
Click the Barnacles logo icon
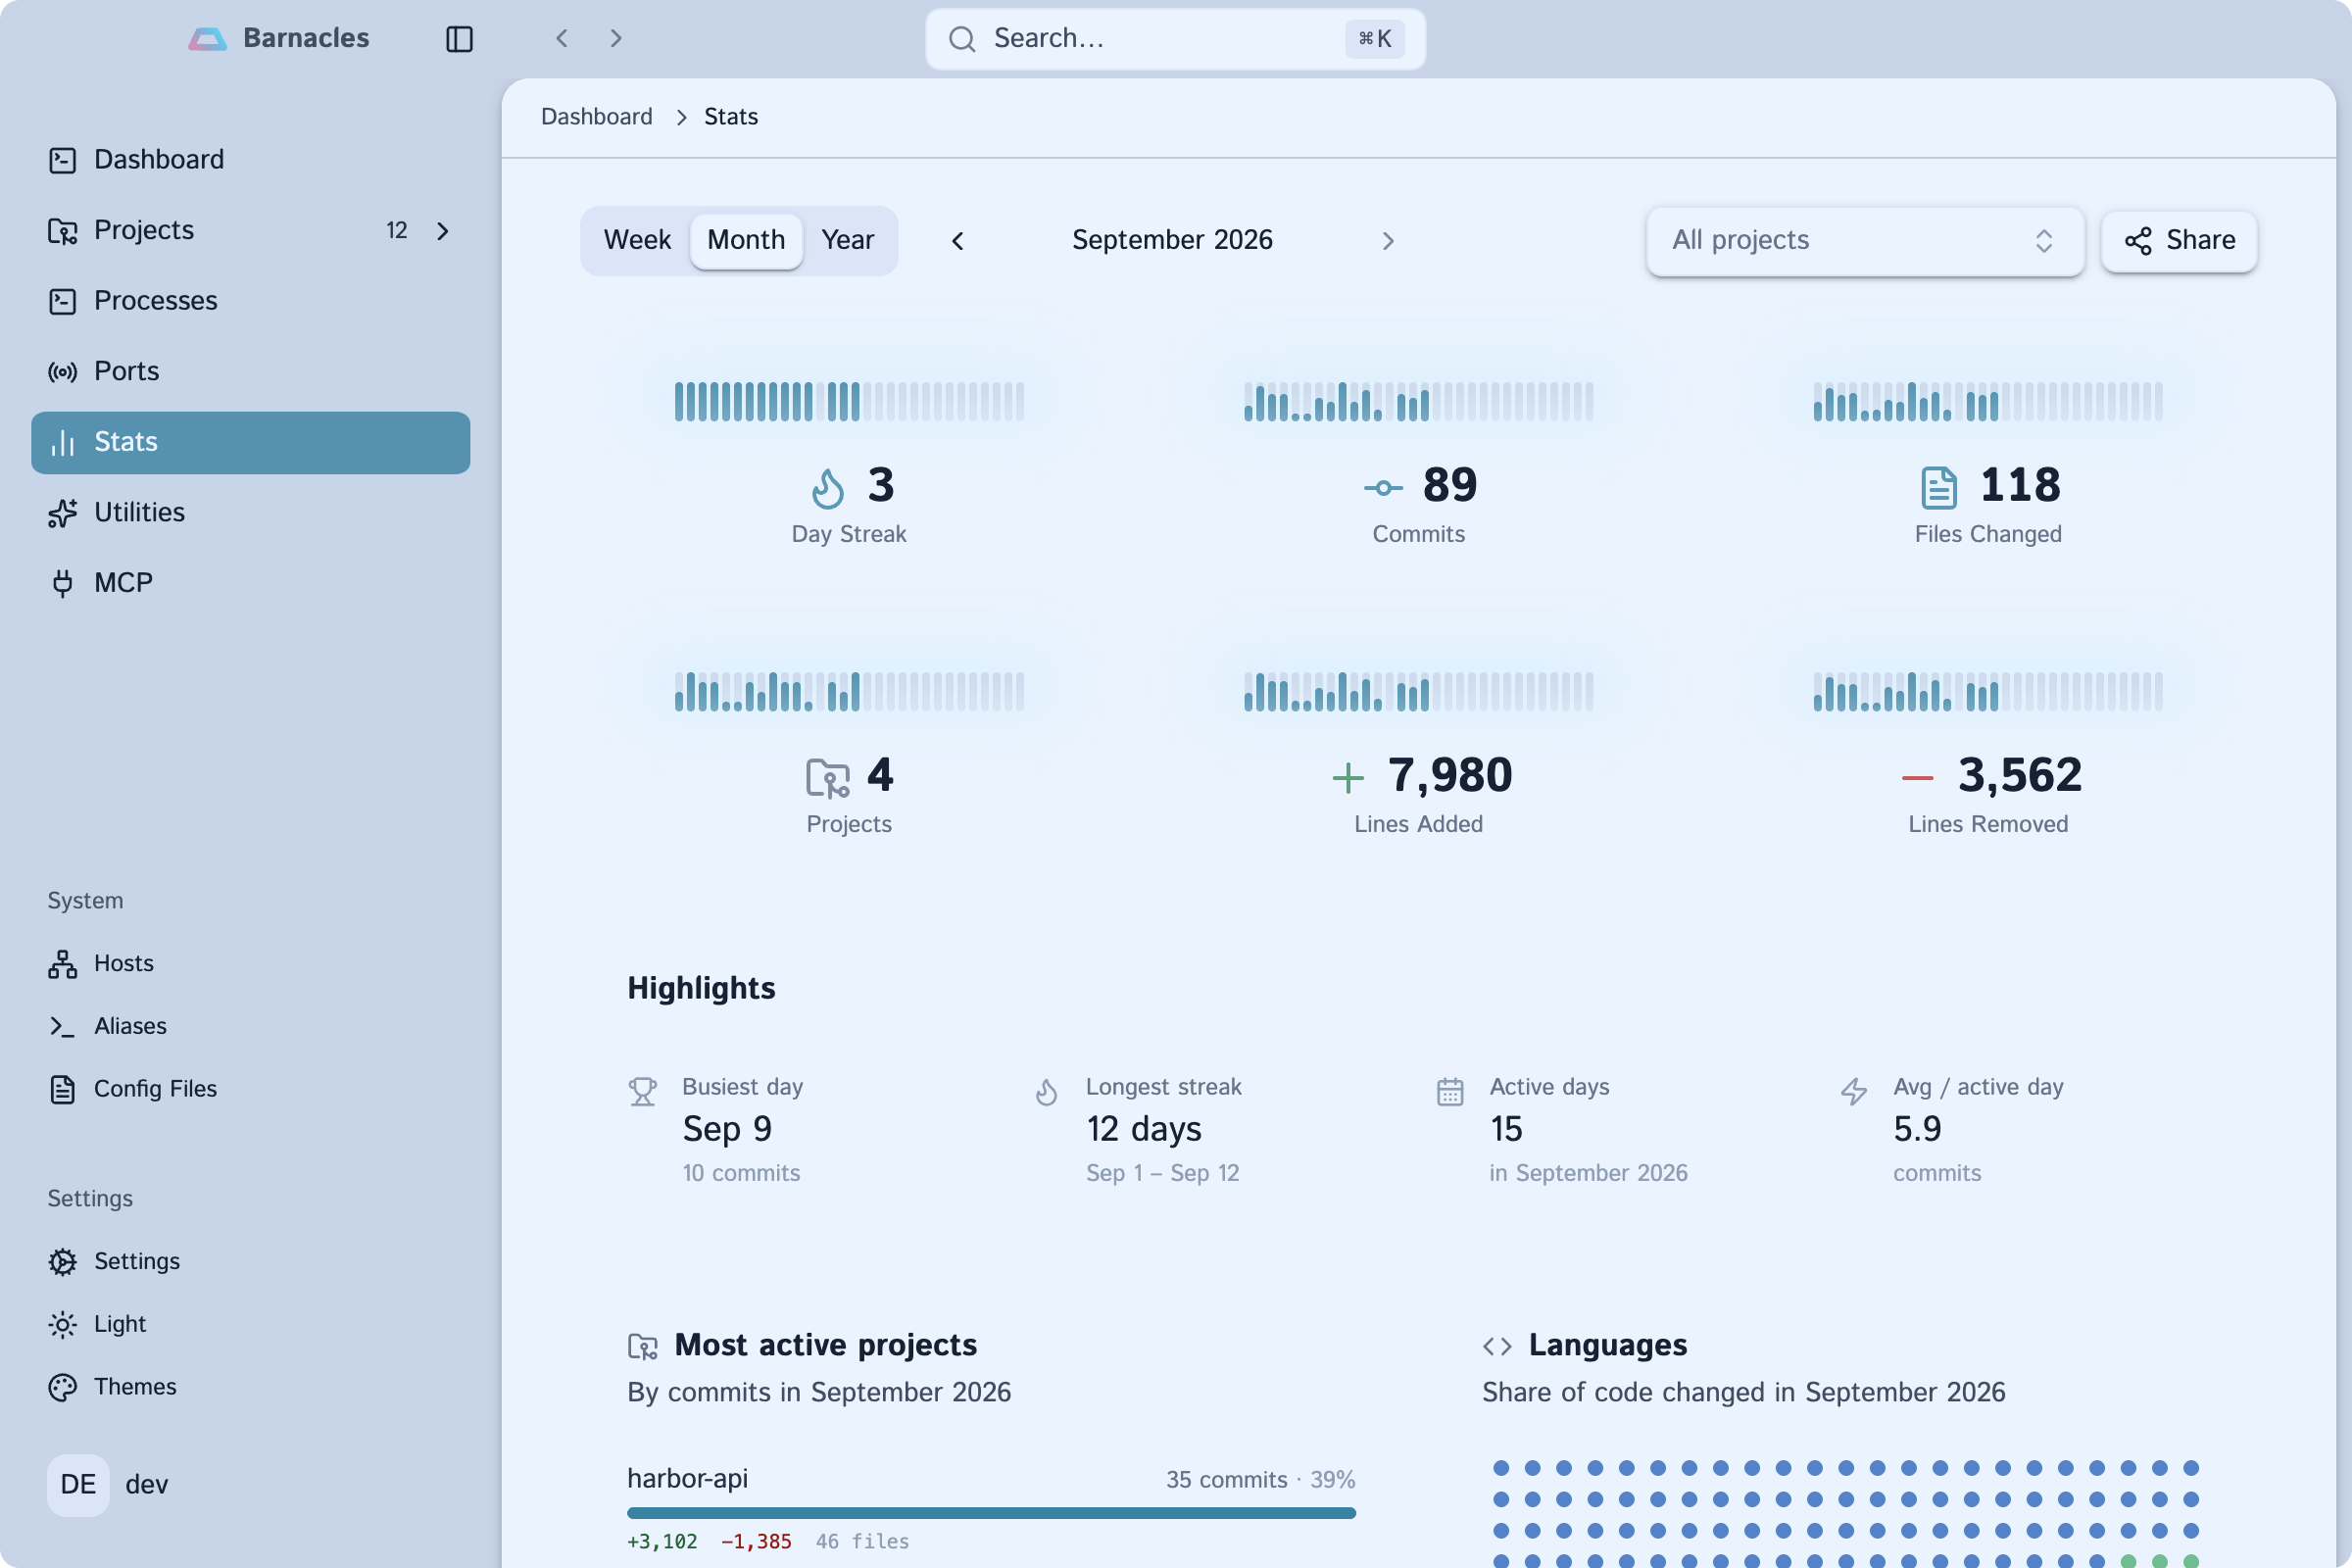(x=207, y=39)
